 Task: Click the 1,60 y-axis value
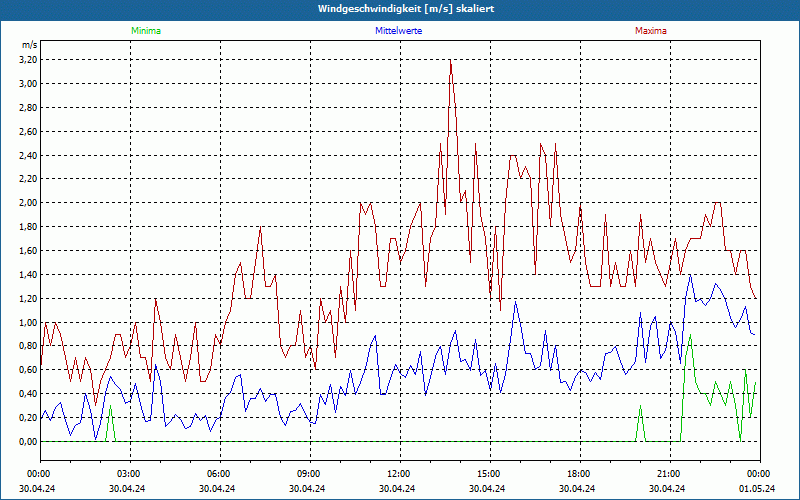pos(28,251)
